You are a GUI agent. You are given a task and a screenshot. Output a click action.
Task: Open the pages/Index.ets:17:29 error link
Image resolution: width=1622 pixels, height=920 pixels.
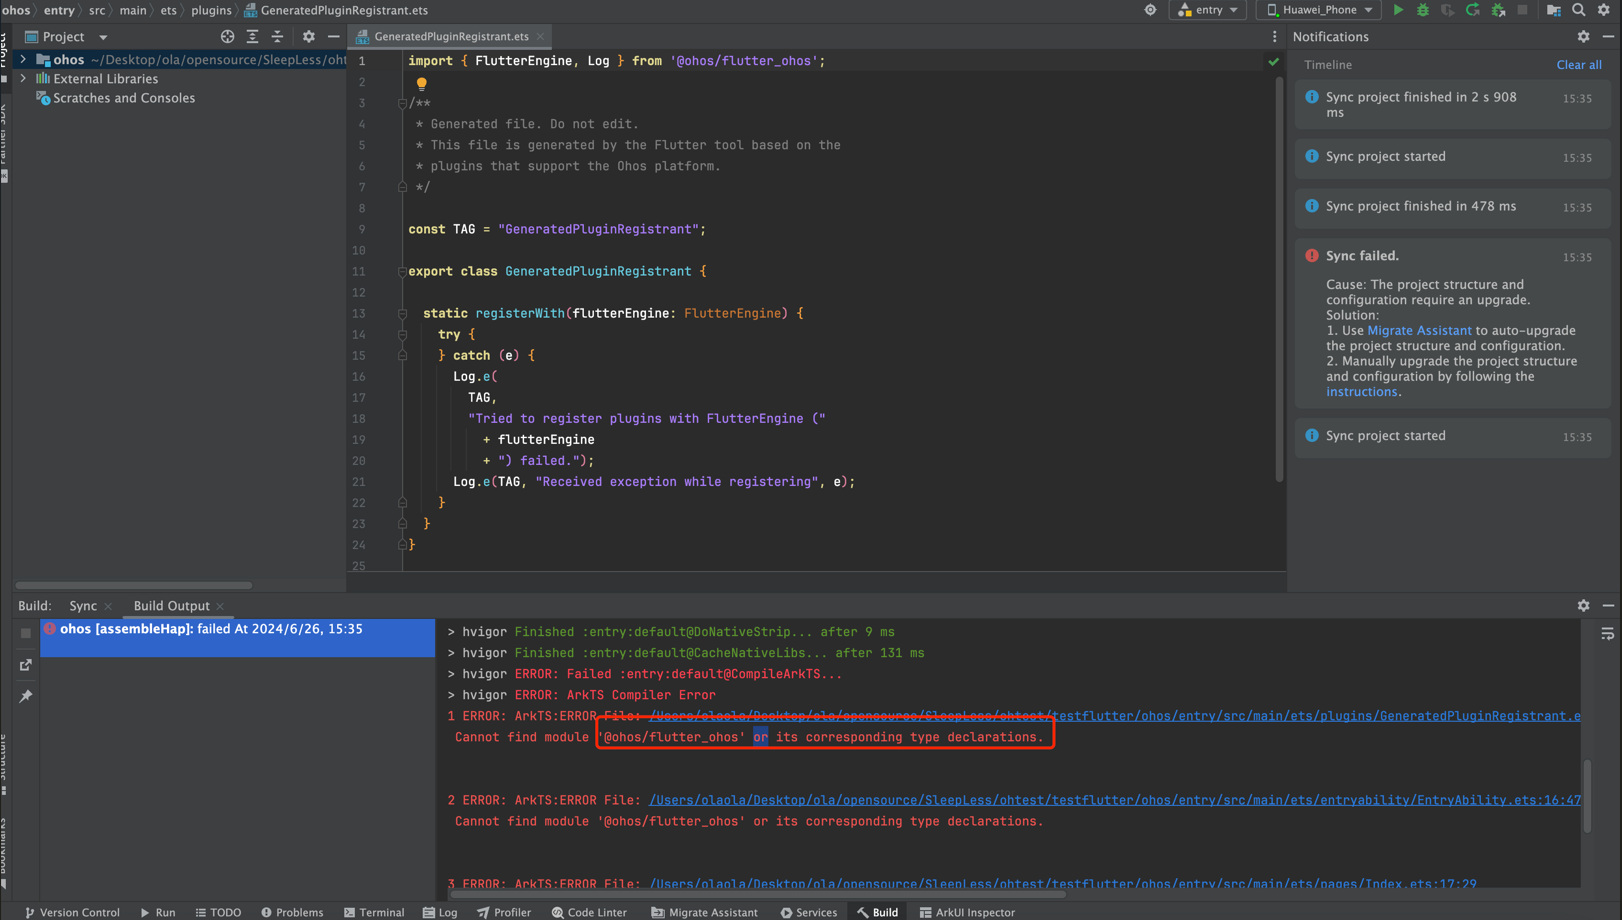(x=1062, y=884)
